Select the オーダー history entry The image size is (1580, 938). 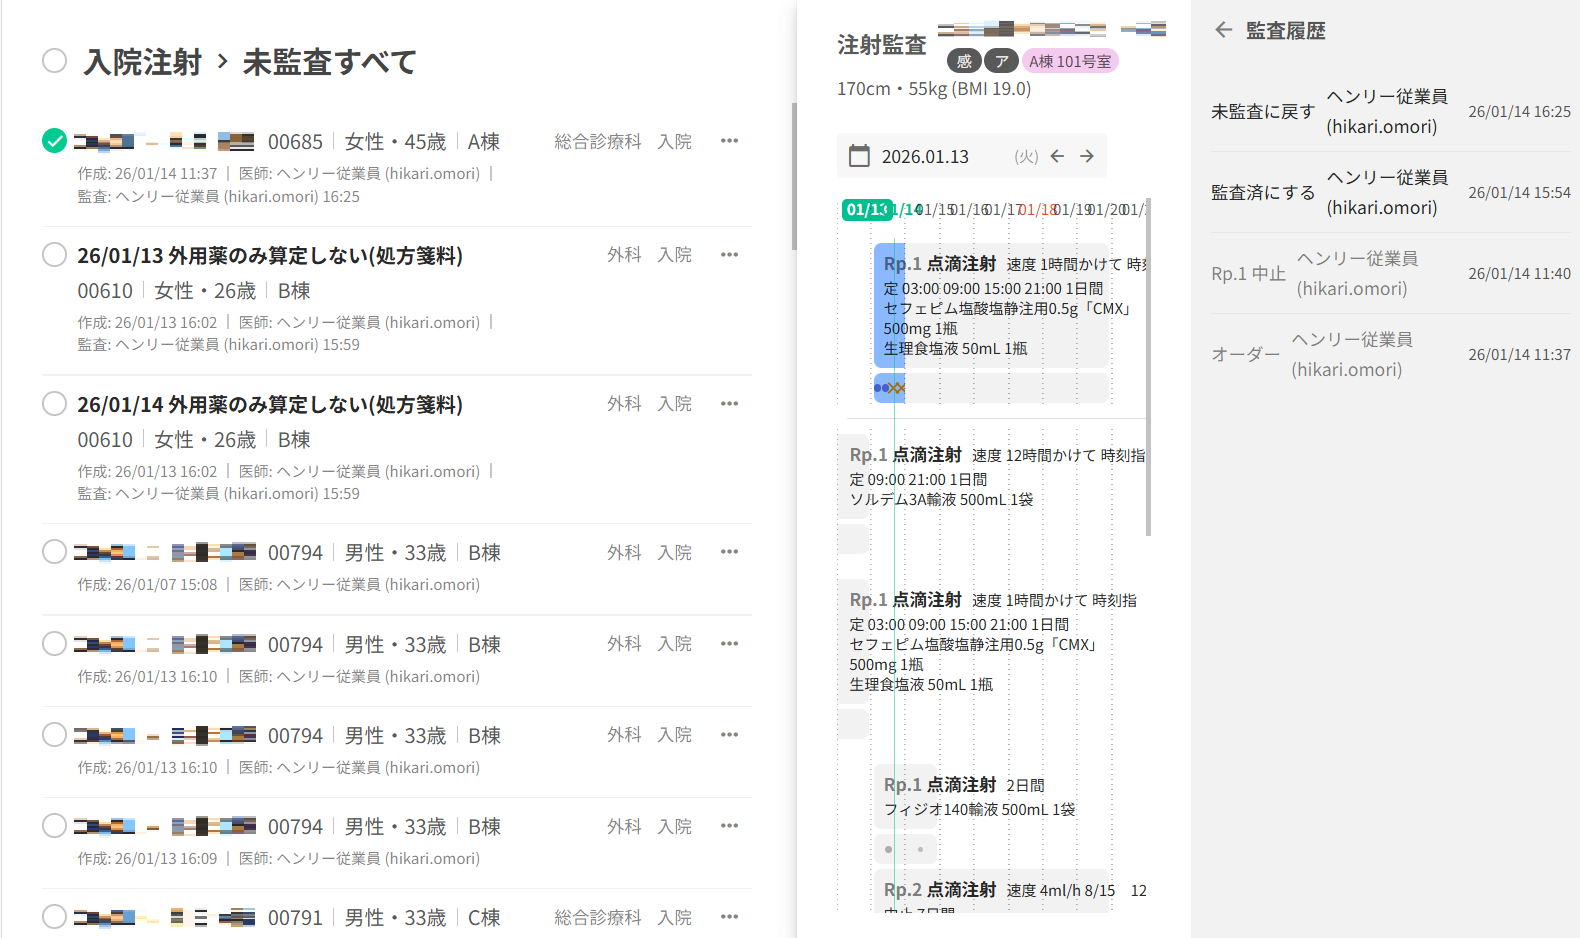click(1391, 355)
